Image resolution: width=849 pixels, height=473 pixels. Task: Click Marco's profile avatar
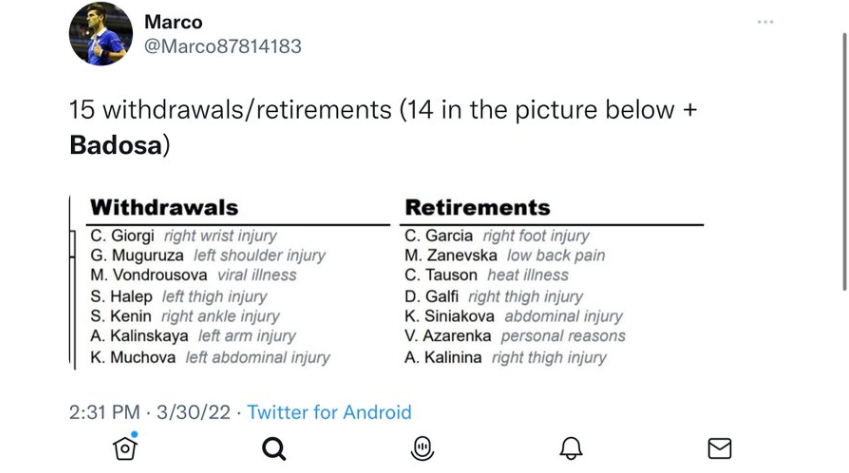[x=98, y=35]
